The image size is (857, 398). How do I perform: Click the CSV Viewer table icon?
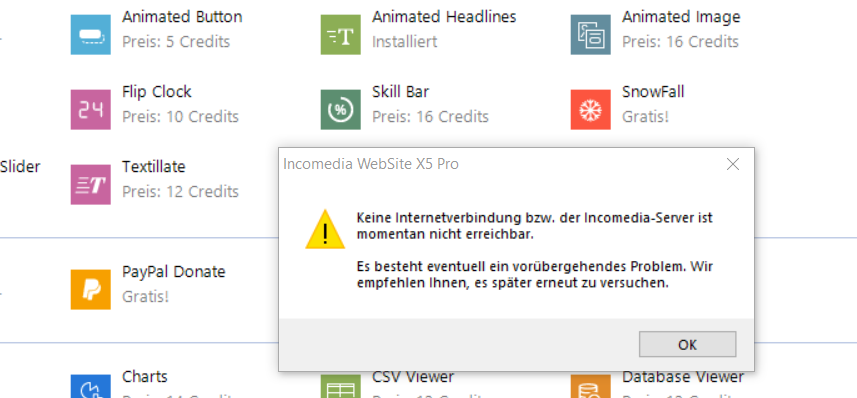click(x=341, y=387)
